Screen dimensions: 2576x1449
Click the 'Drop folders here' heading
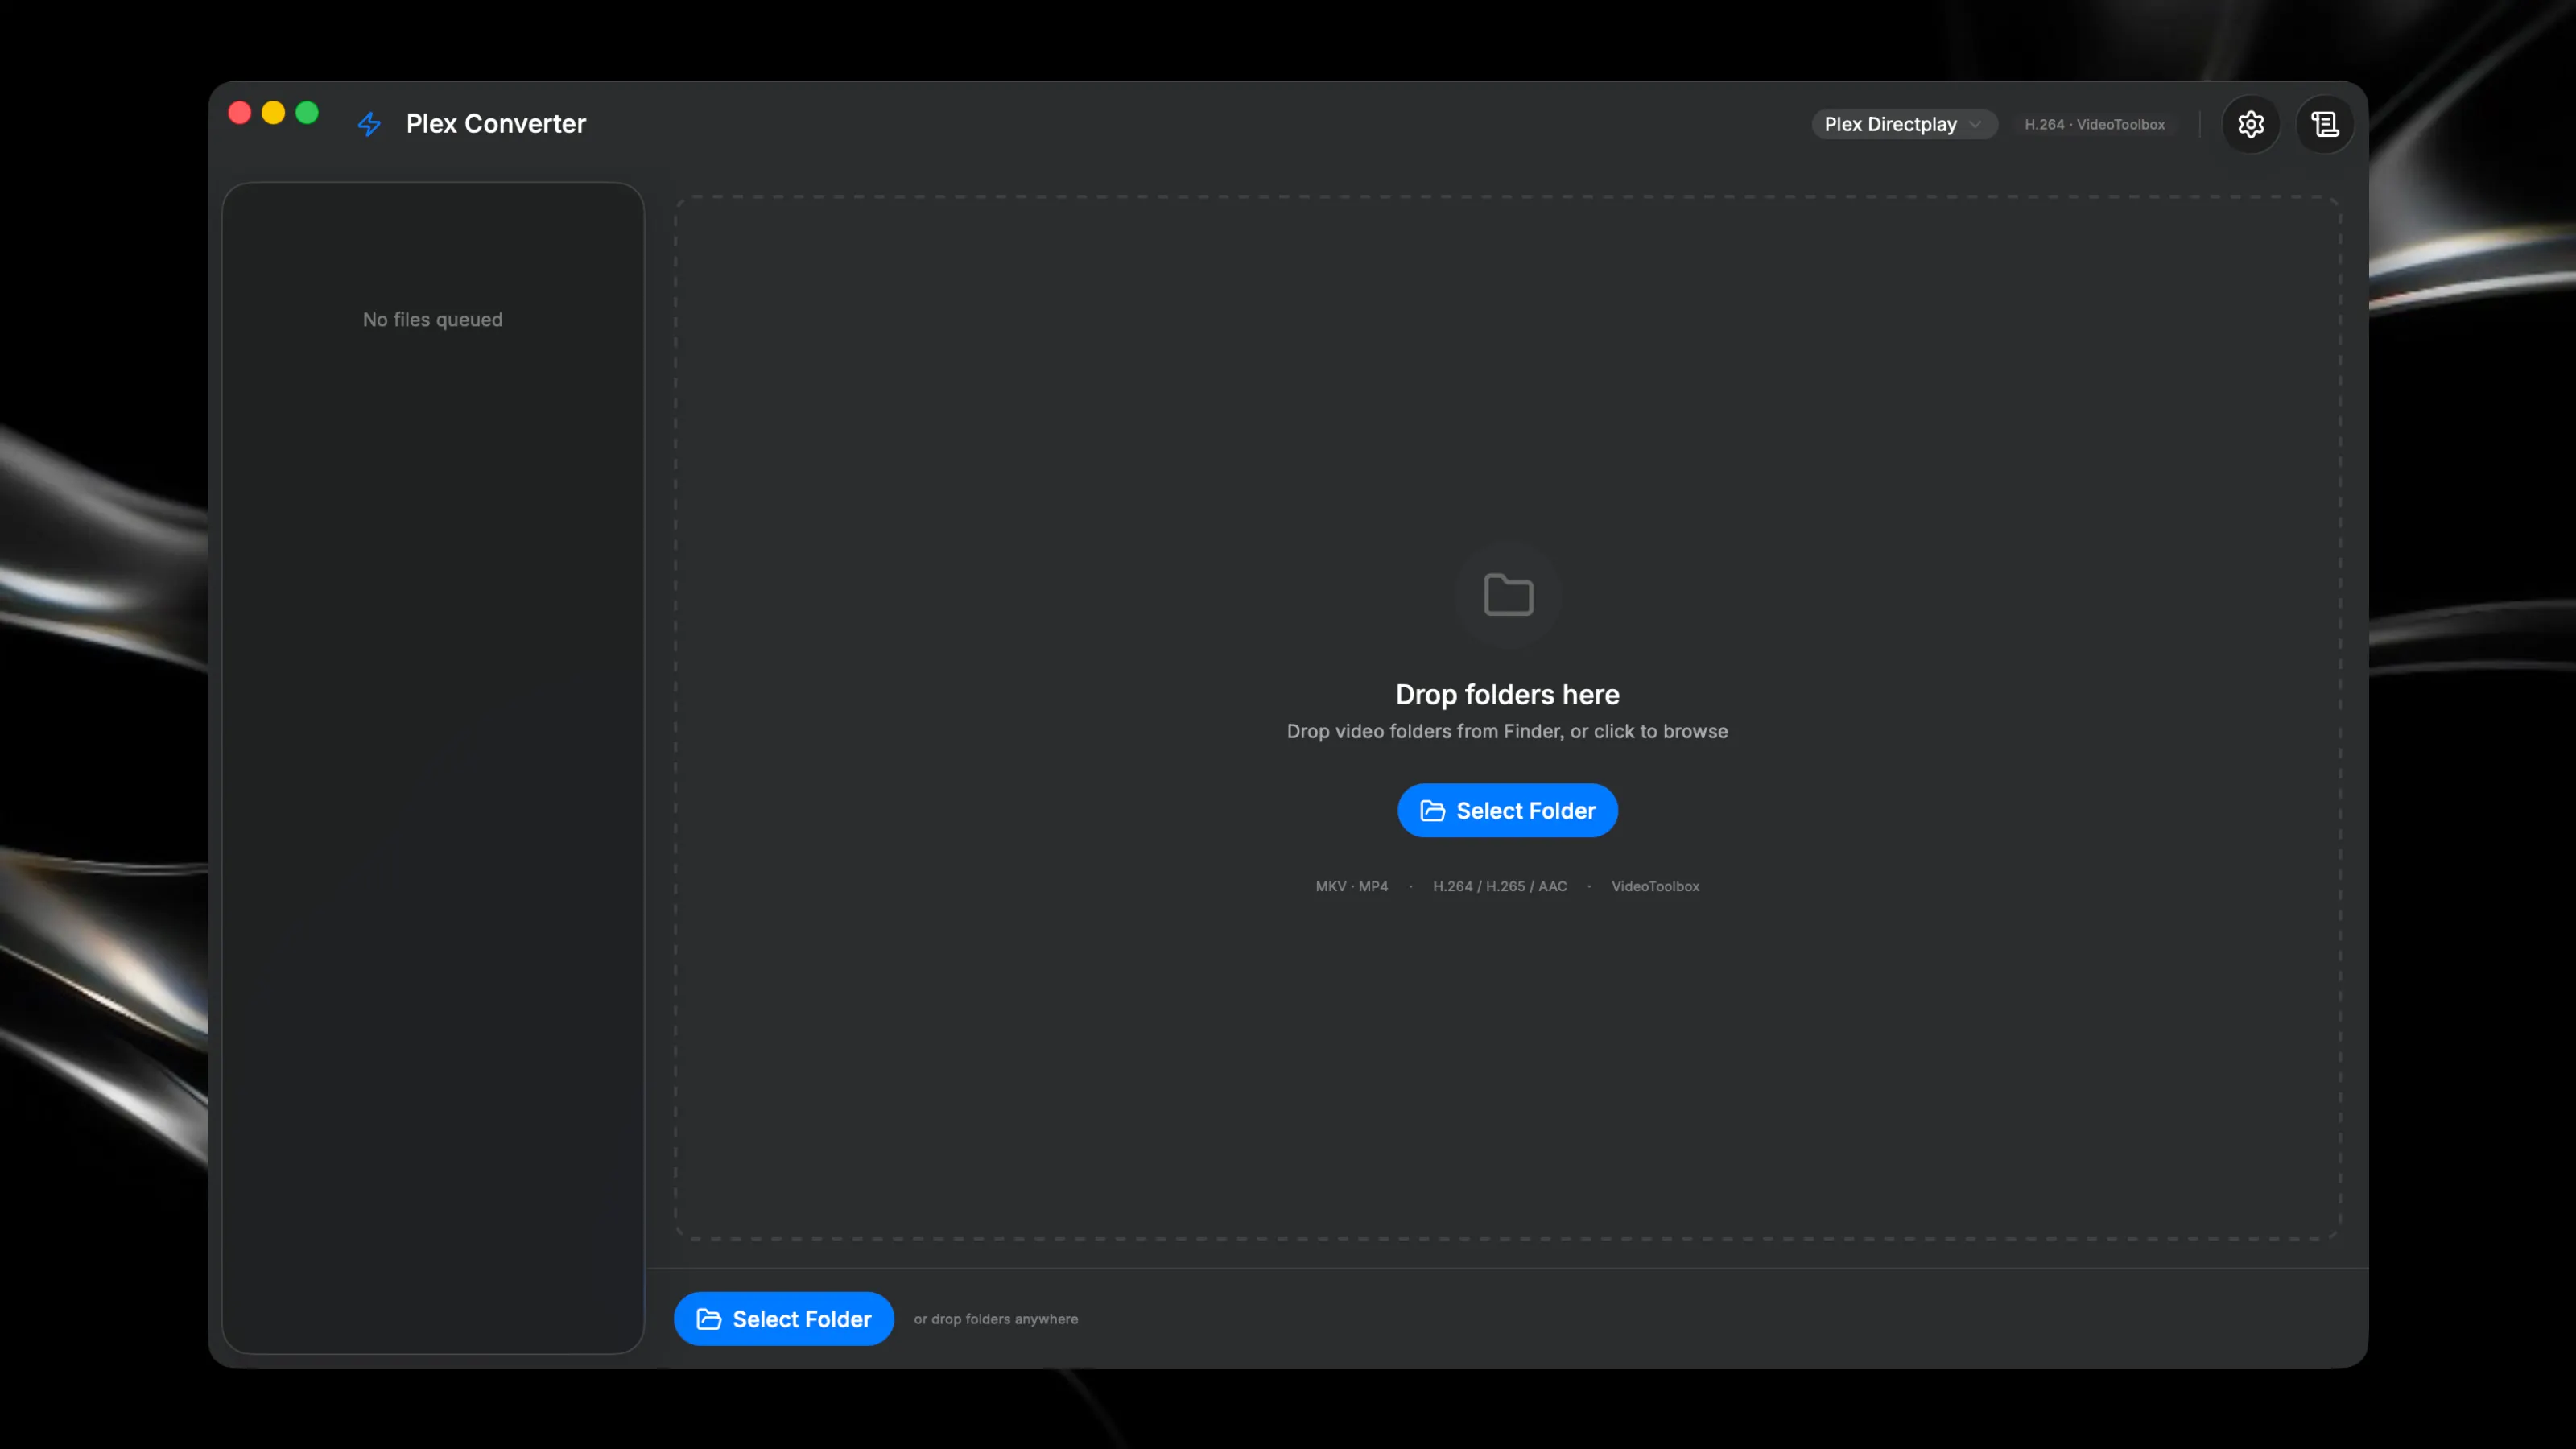click(1507, 694)
